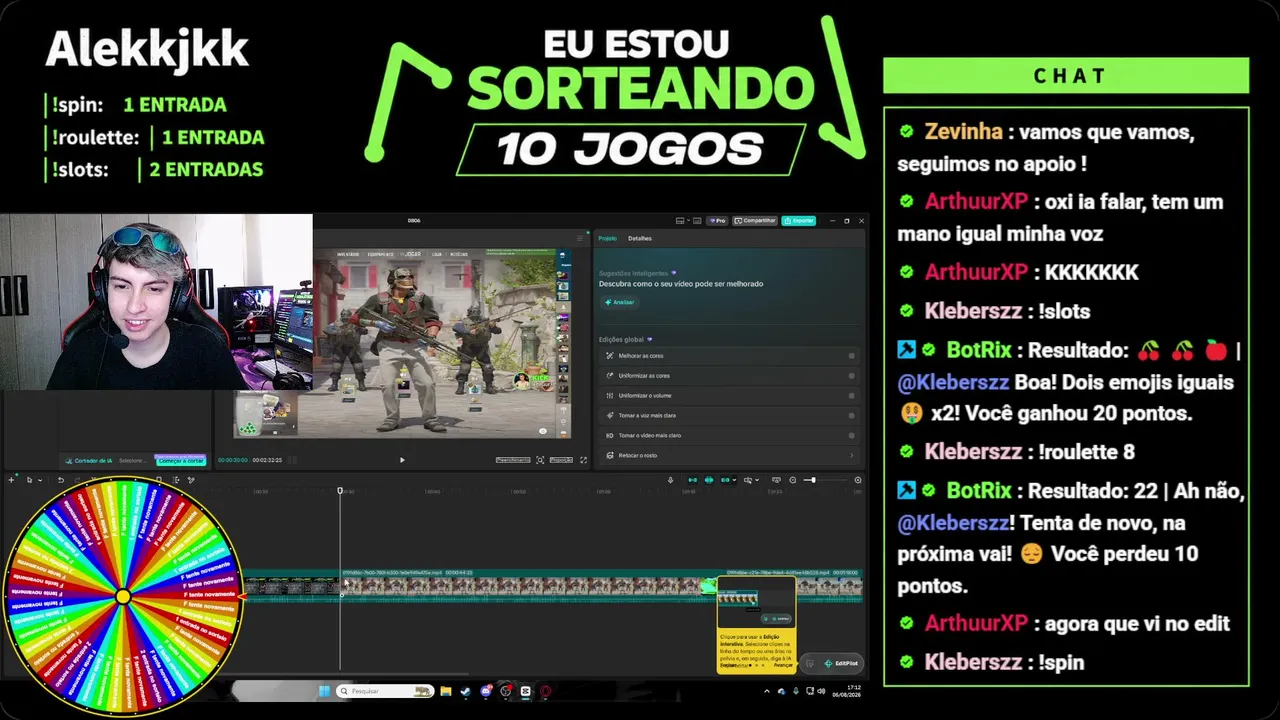Toggle Tornar a voz mais clara

click(852, 415)
